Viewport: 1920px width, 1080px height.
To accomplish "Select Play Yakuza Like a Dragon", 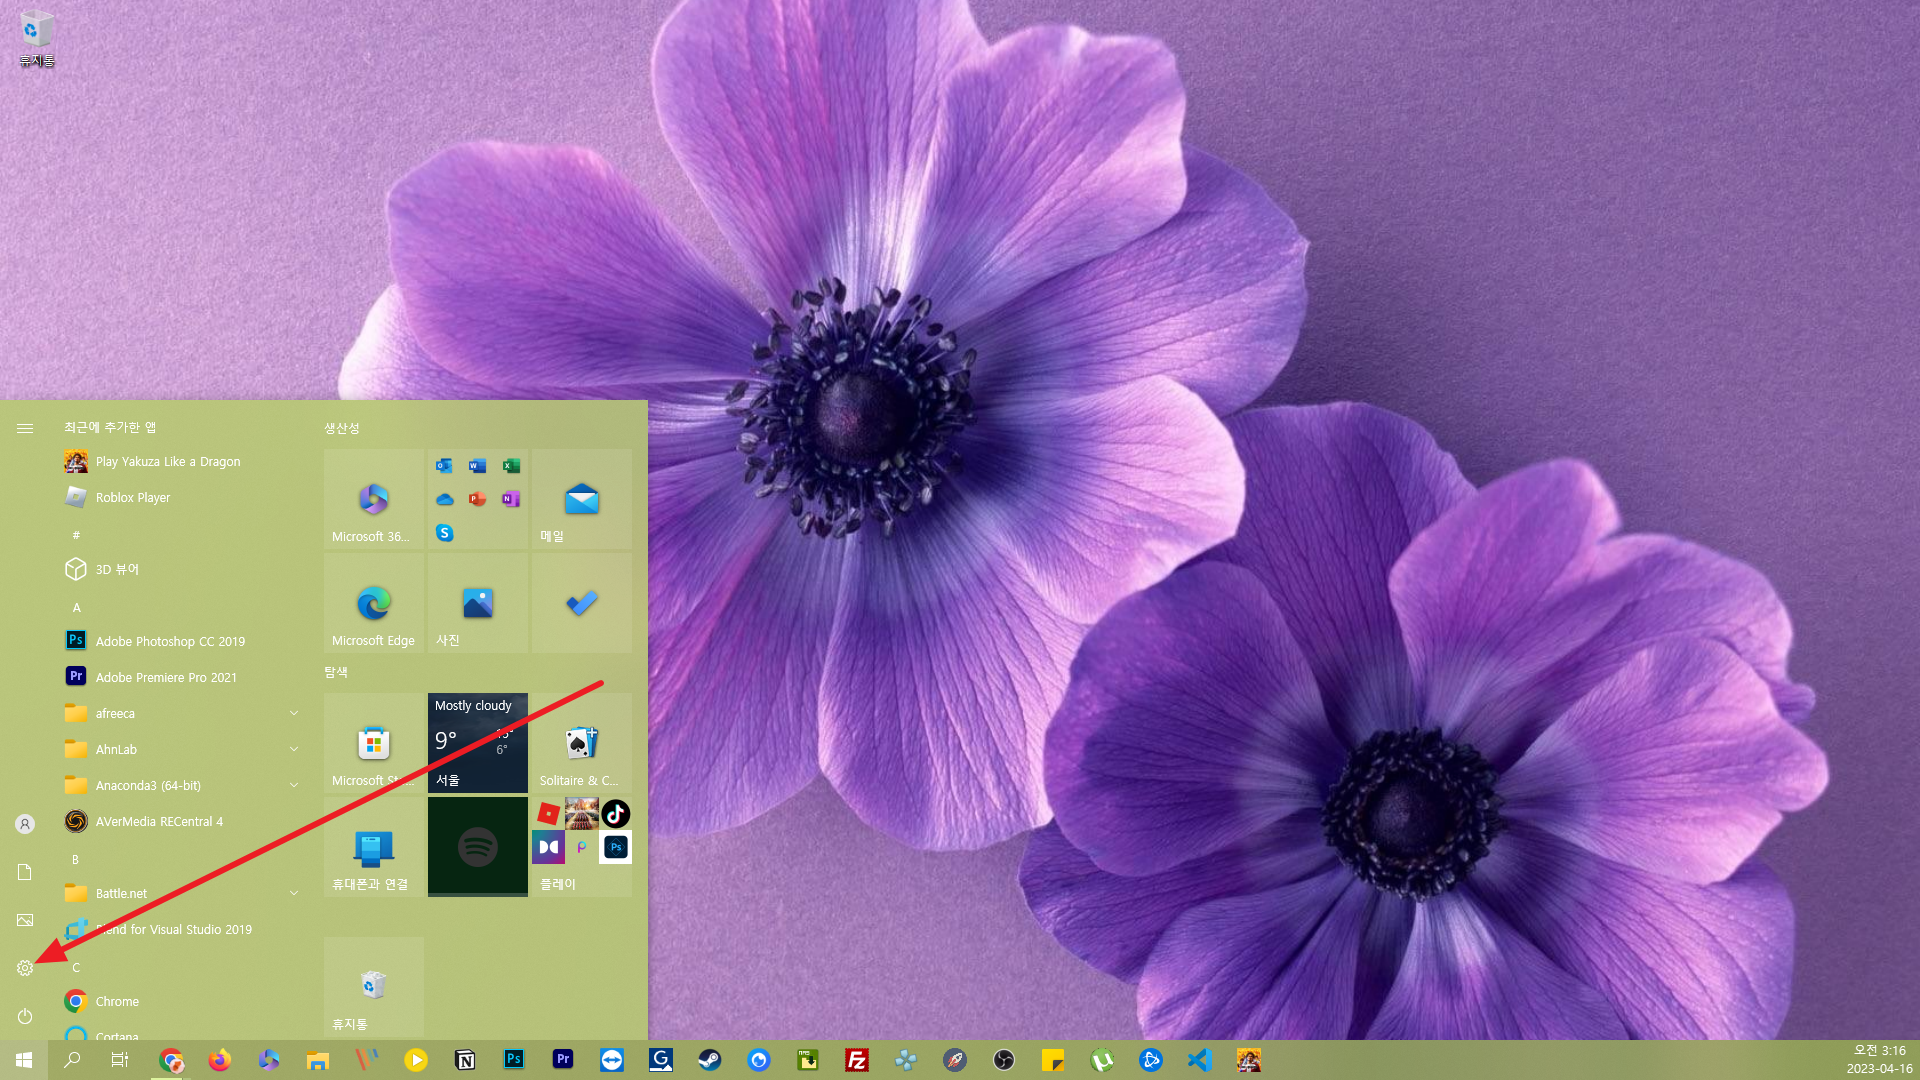I will tap(168, 461).
